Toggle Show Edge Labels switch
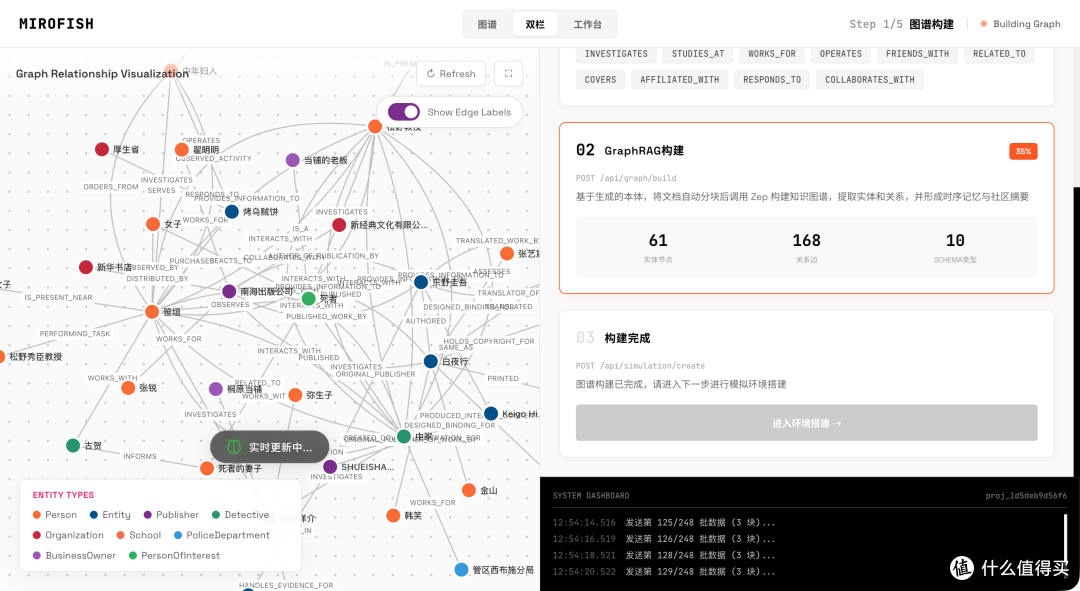The width and height of the screenshot is (1080, 591). pyautogui.click(x=403, y=112)
